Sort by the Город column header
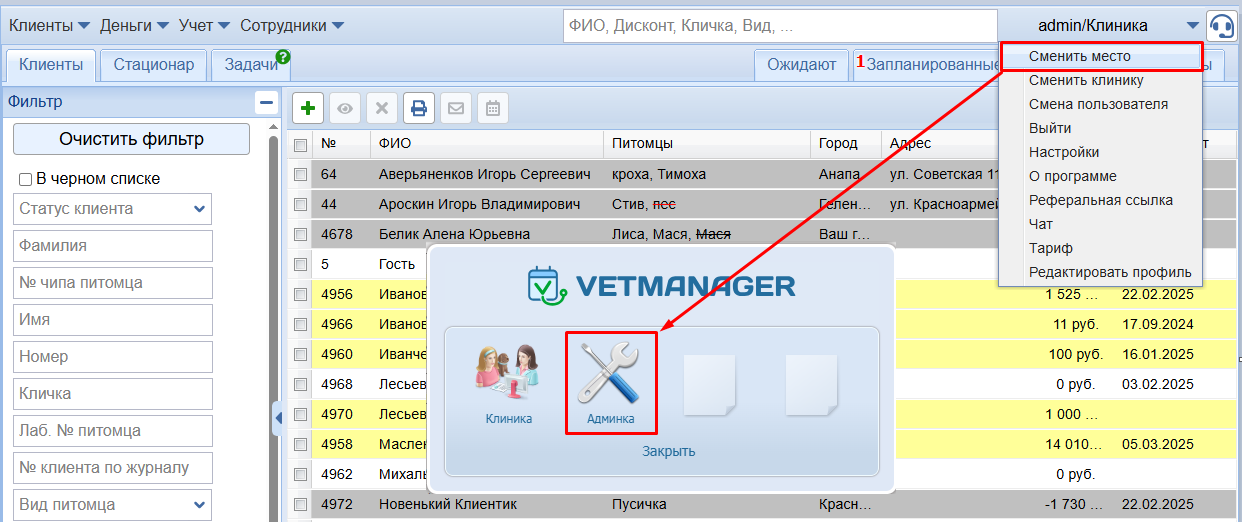 [x=845, y=144]
